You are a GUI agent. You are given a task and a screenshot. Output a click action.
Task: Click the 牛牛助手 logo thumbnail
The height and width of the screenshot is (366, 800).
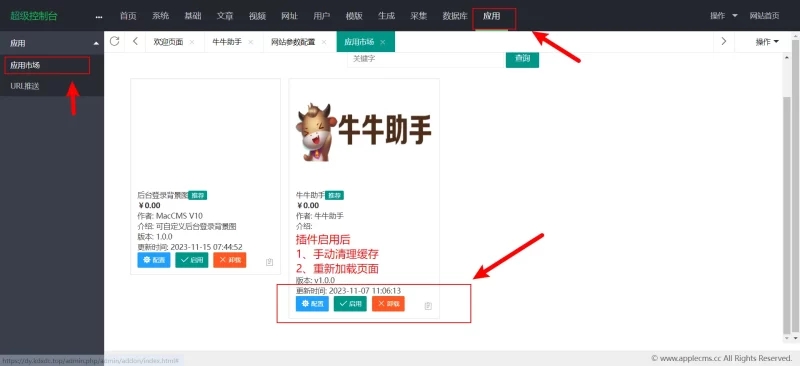point(364,132)
